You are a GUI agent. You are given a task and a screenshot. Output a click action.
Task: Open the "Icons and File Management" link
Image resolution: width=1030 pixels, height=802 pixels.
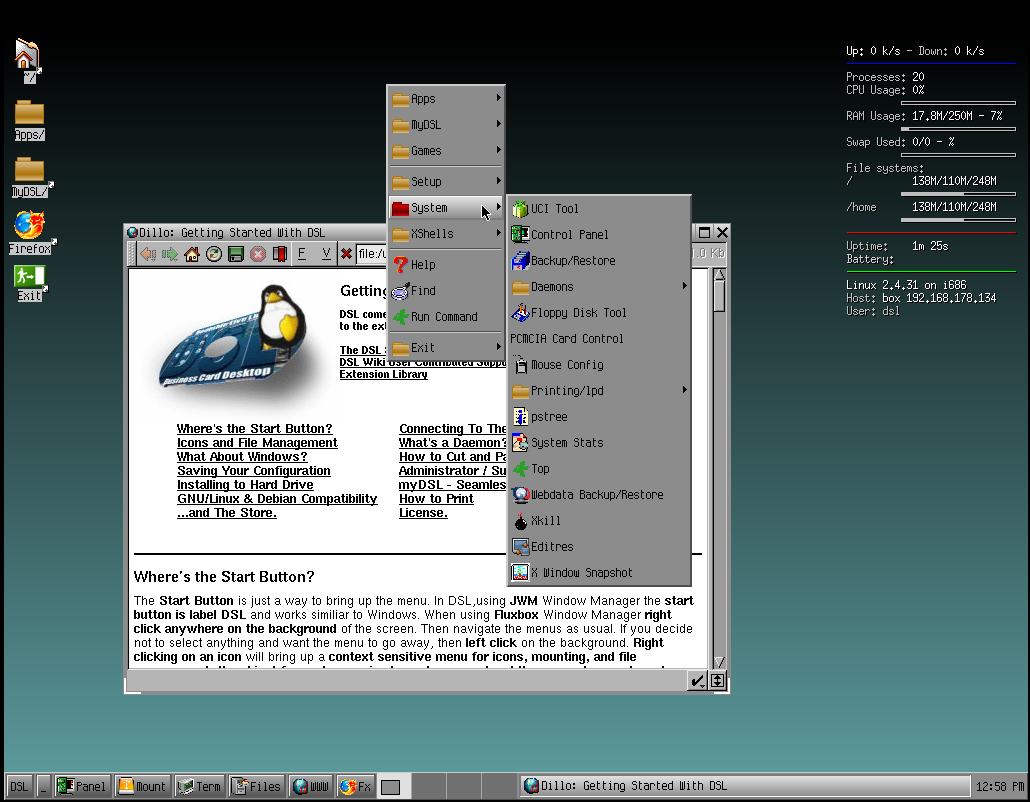(257, 443)
